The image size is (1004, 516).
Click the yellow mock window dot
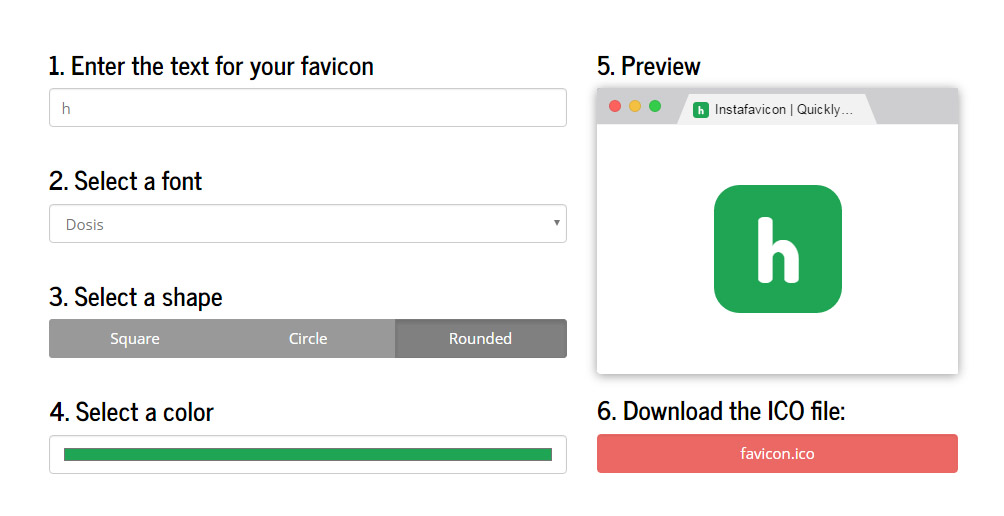(x=635, y=106)
